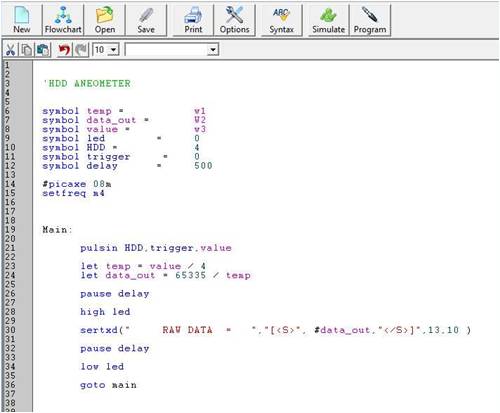Download code with Program button

click(370, 19)
